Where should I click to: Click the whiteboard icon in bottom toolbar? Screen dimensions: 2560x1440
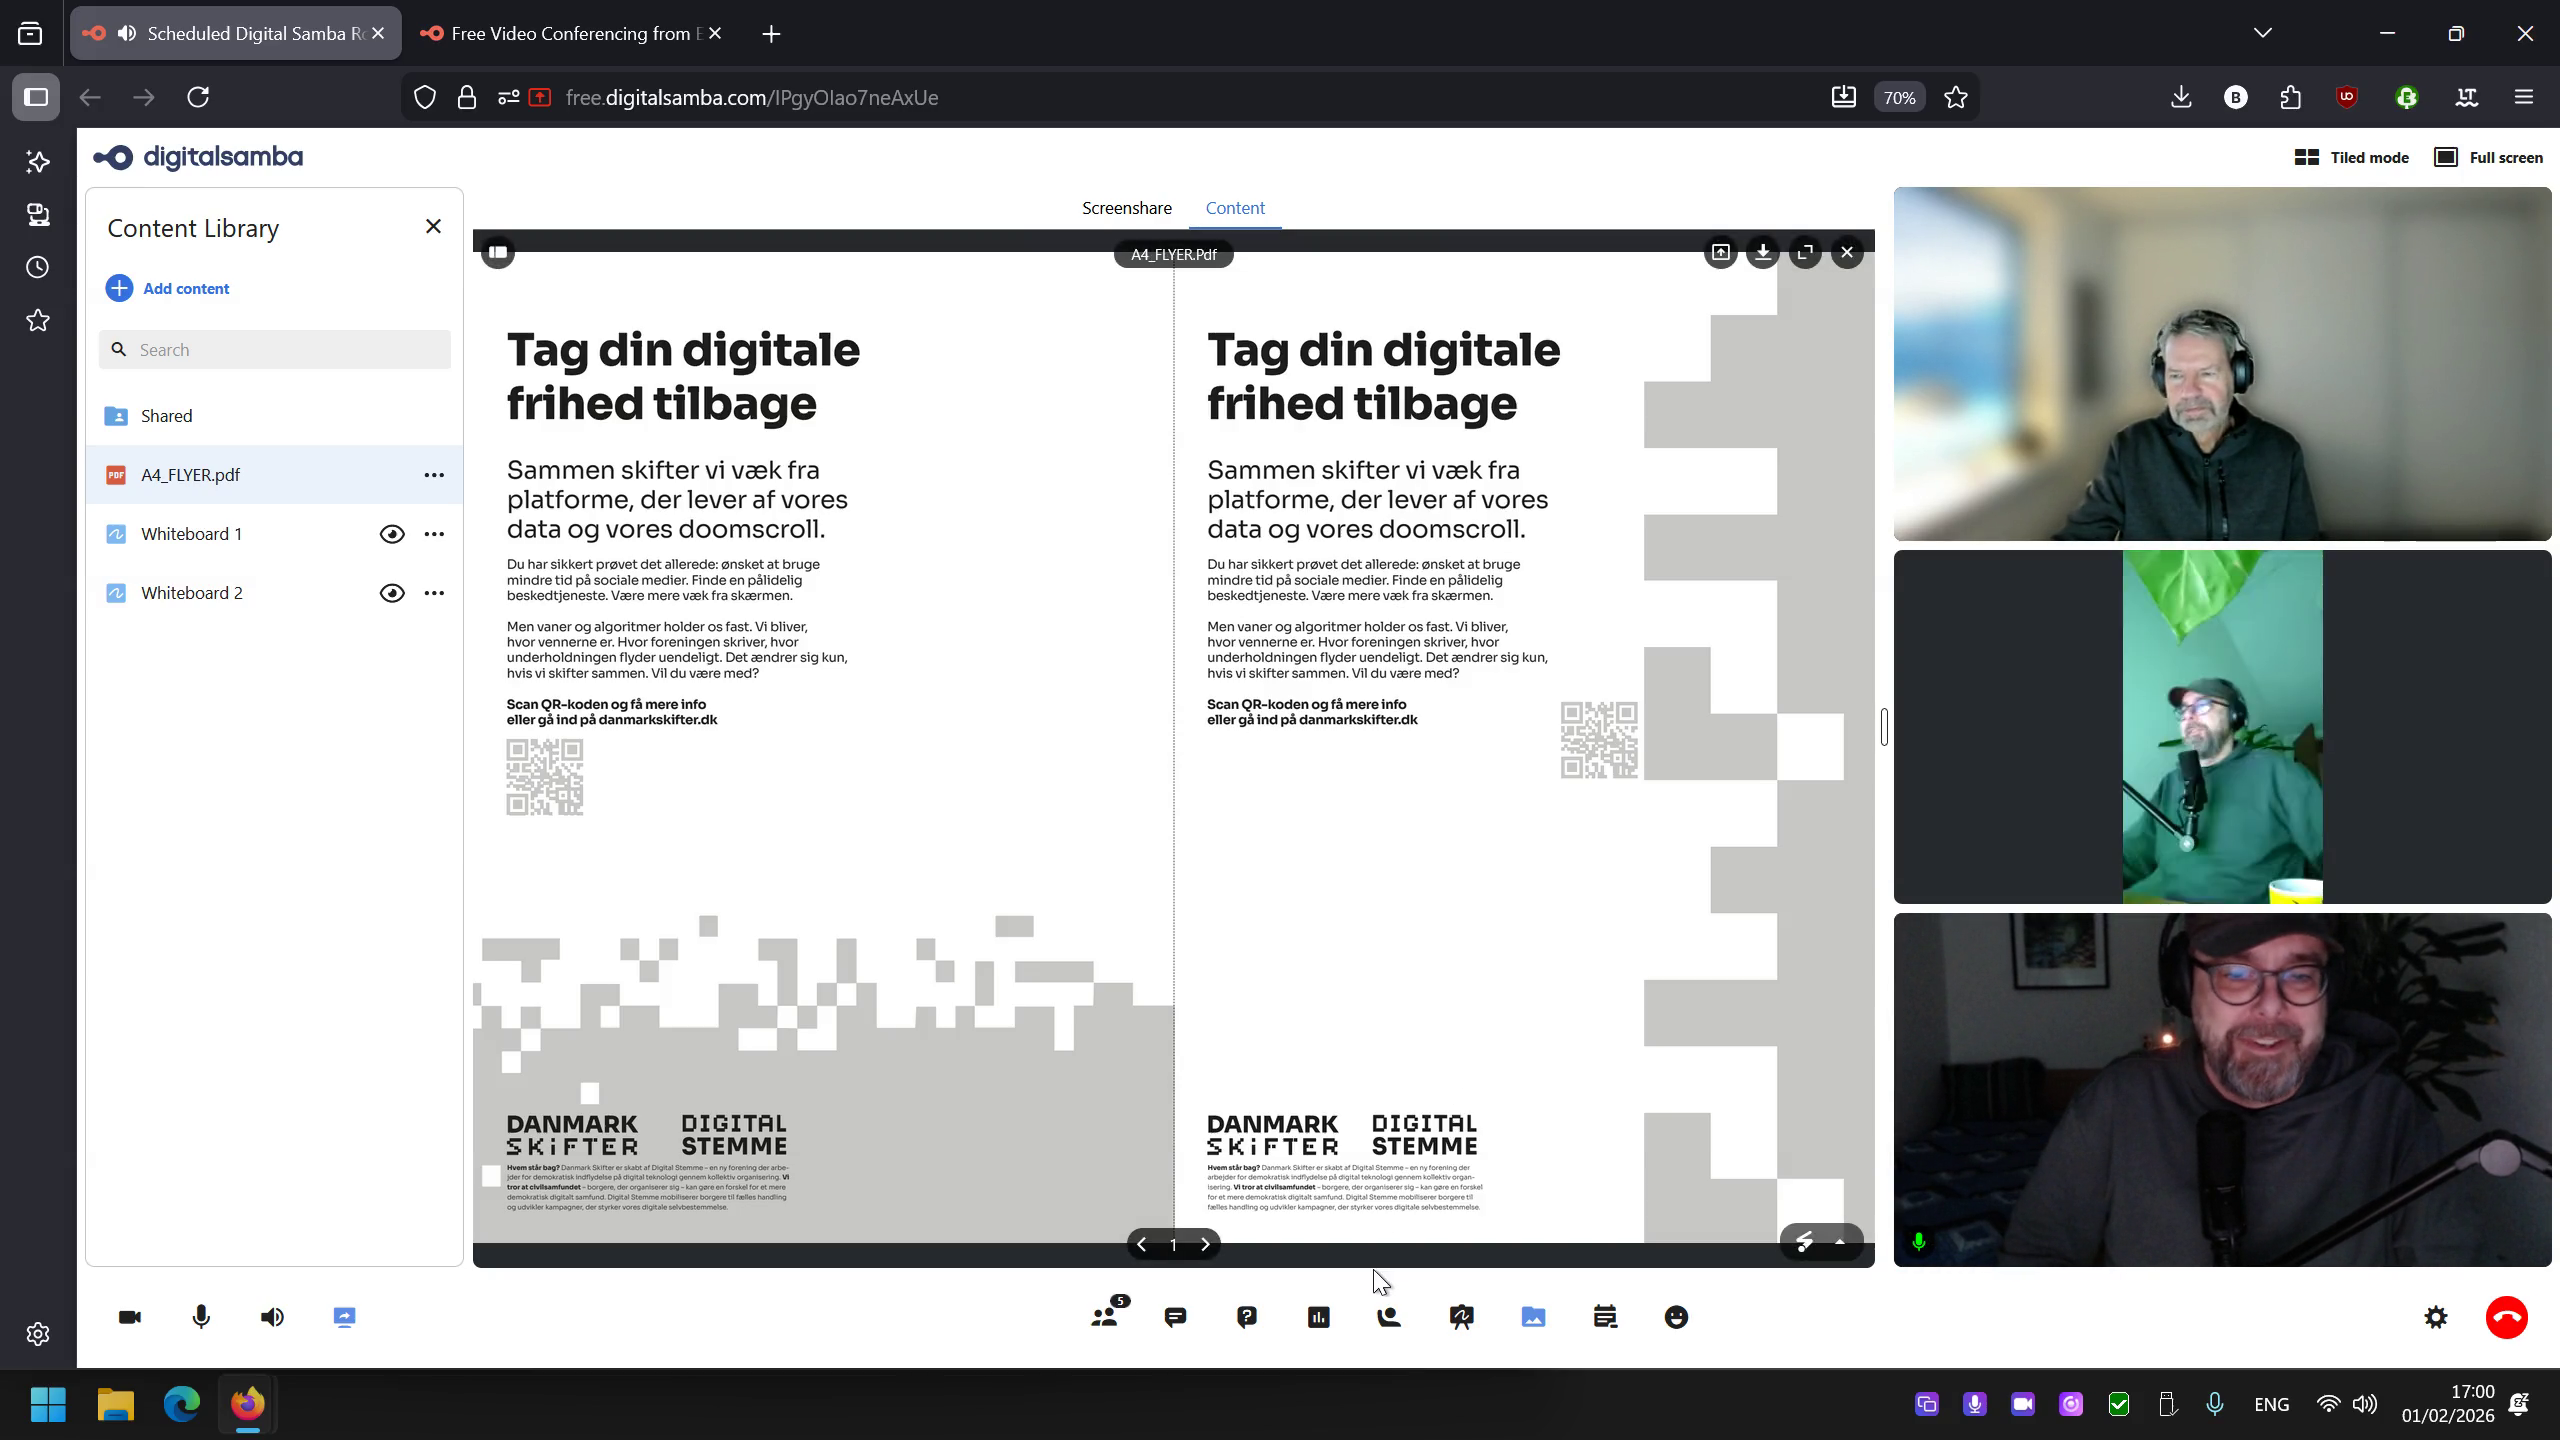(1461, 1317)
